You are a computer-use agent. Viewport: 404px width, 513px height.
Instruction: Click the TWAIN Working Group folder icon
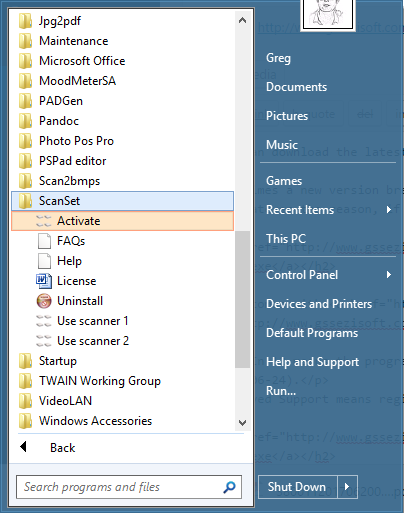[x=26, y=381]
